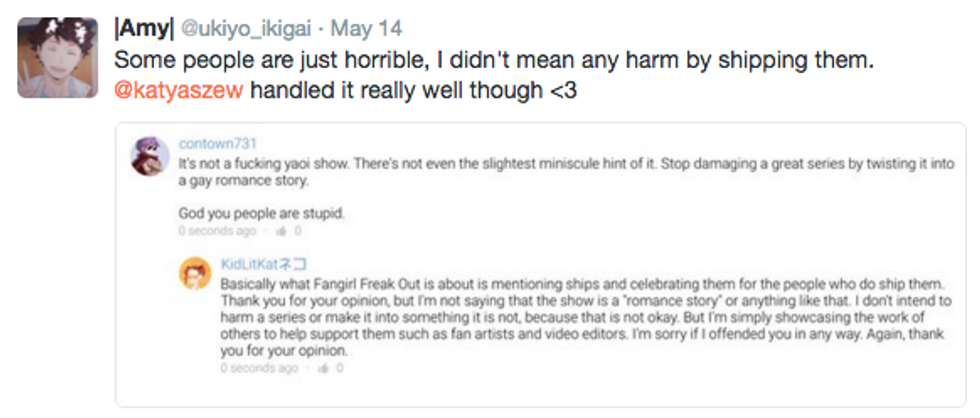Like contown731's comment with thumbs-up icon
This screenshot has height=418, width=980.
click(x=283, y=232)
